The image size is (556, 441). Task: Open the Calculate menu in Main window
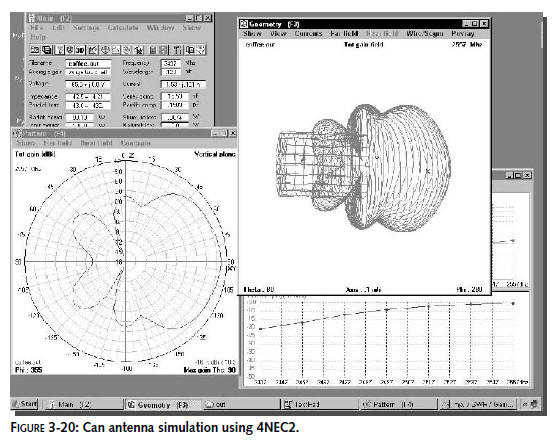(123, 28)
